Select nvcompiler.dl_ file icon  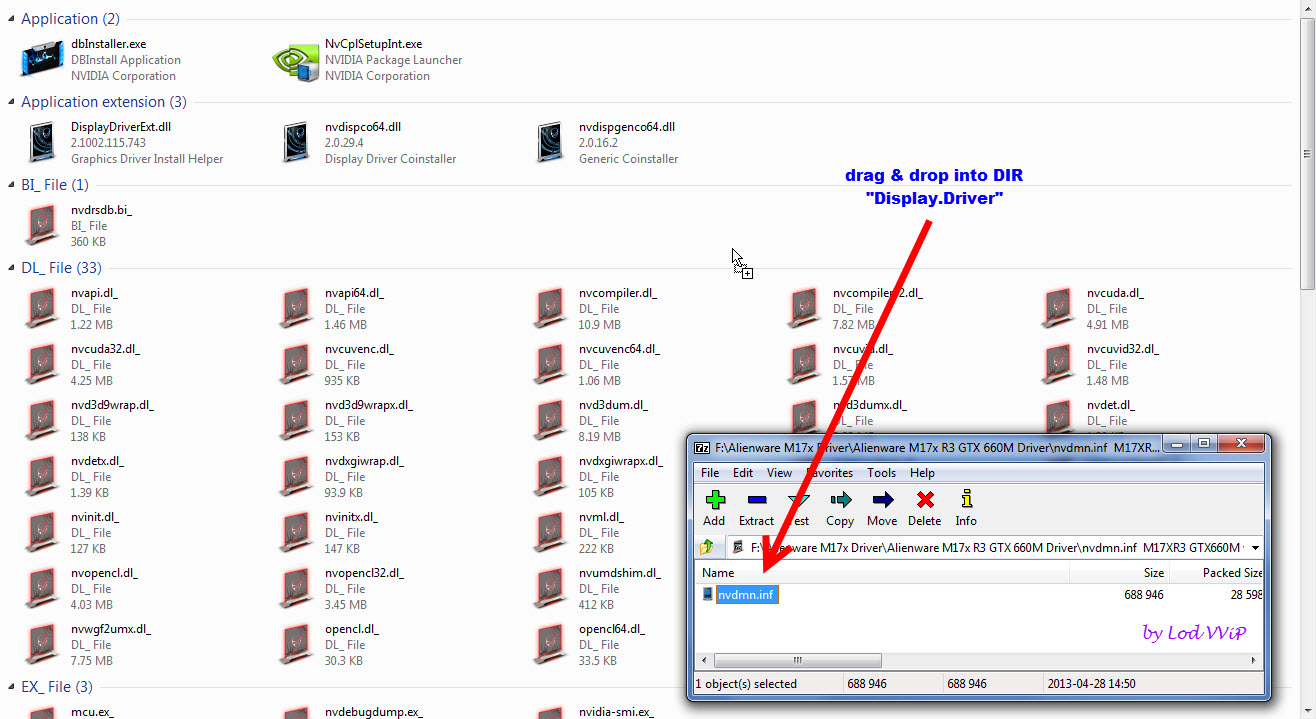(x=550, y=309)
